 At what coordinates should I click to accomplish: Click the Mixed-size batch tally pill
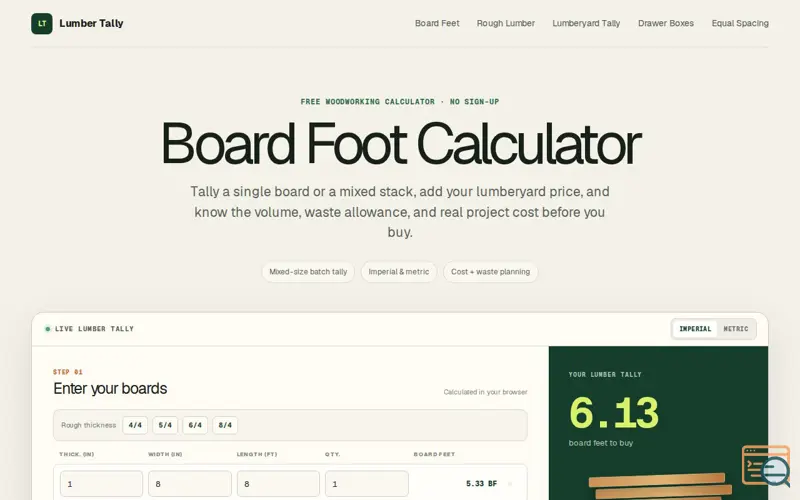(308, 272)
